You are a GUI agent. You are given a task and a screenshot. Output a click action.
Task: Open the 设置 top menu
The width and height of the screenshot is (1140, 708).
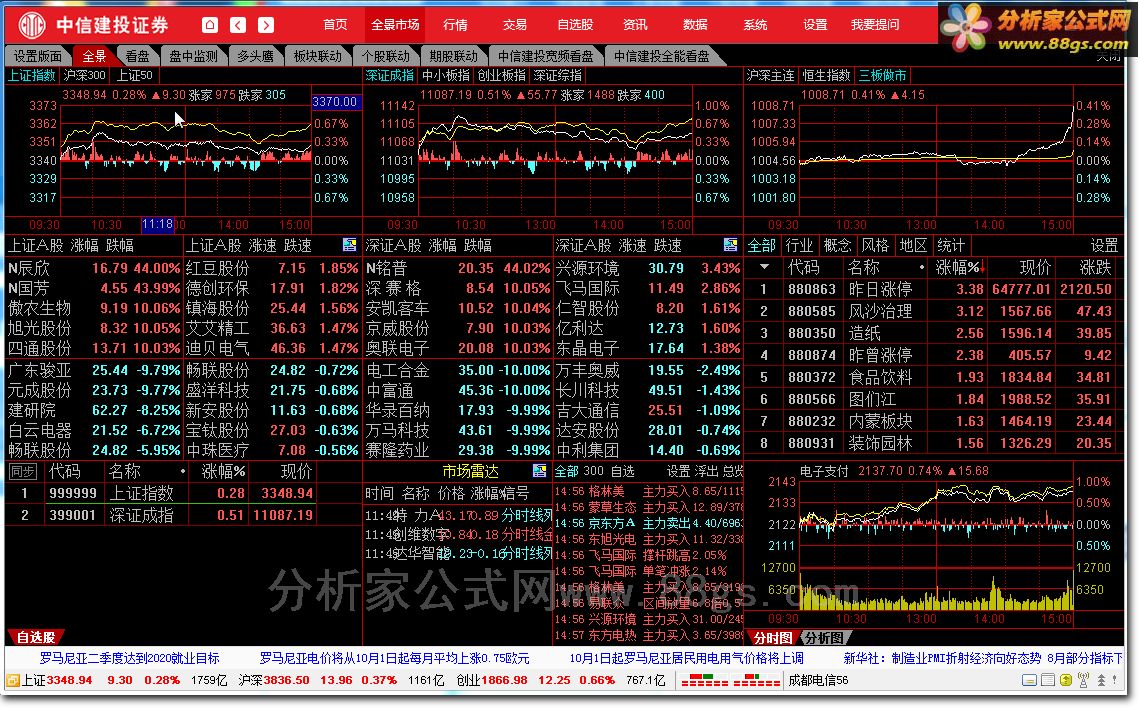(815, 25)
